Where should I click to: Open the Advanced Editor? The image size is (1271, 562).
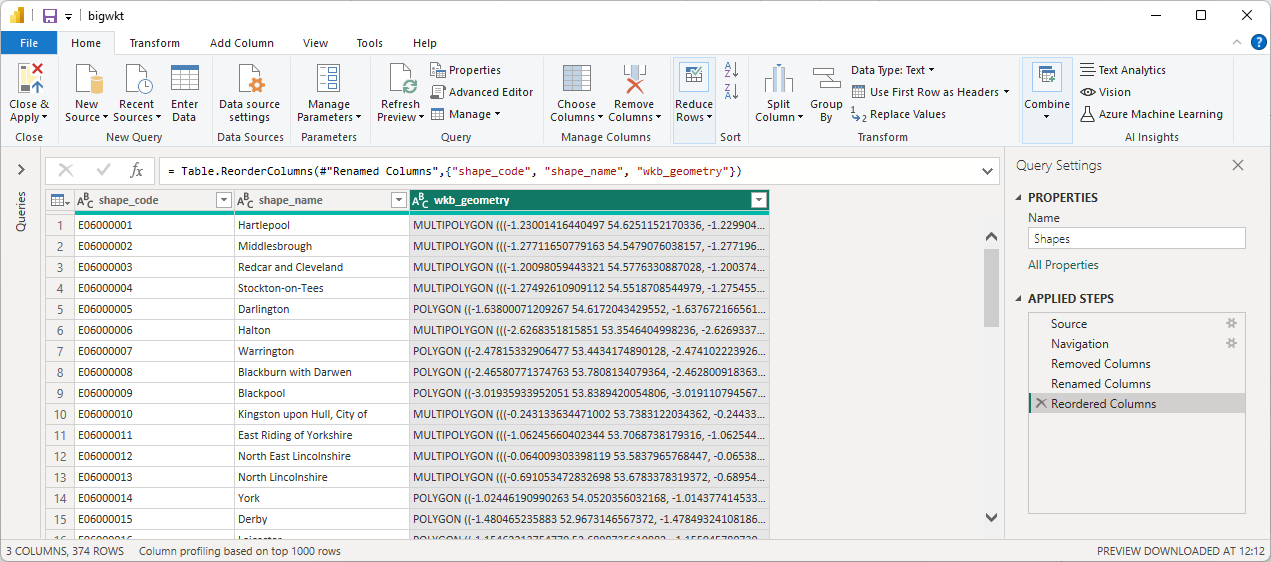point(482,92)
